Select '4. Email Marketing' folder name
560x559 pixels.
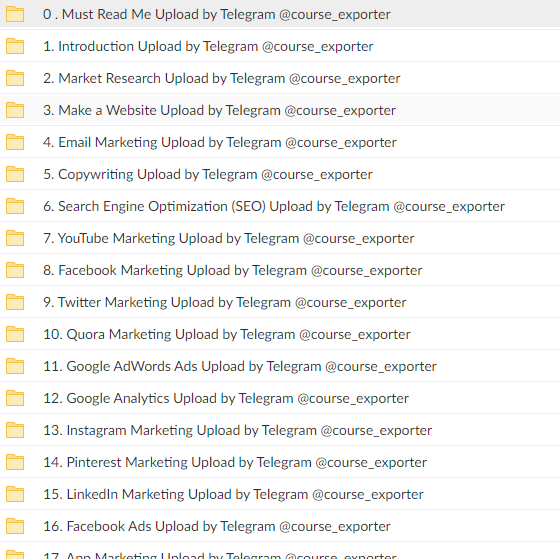[220, 143]
